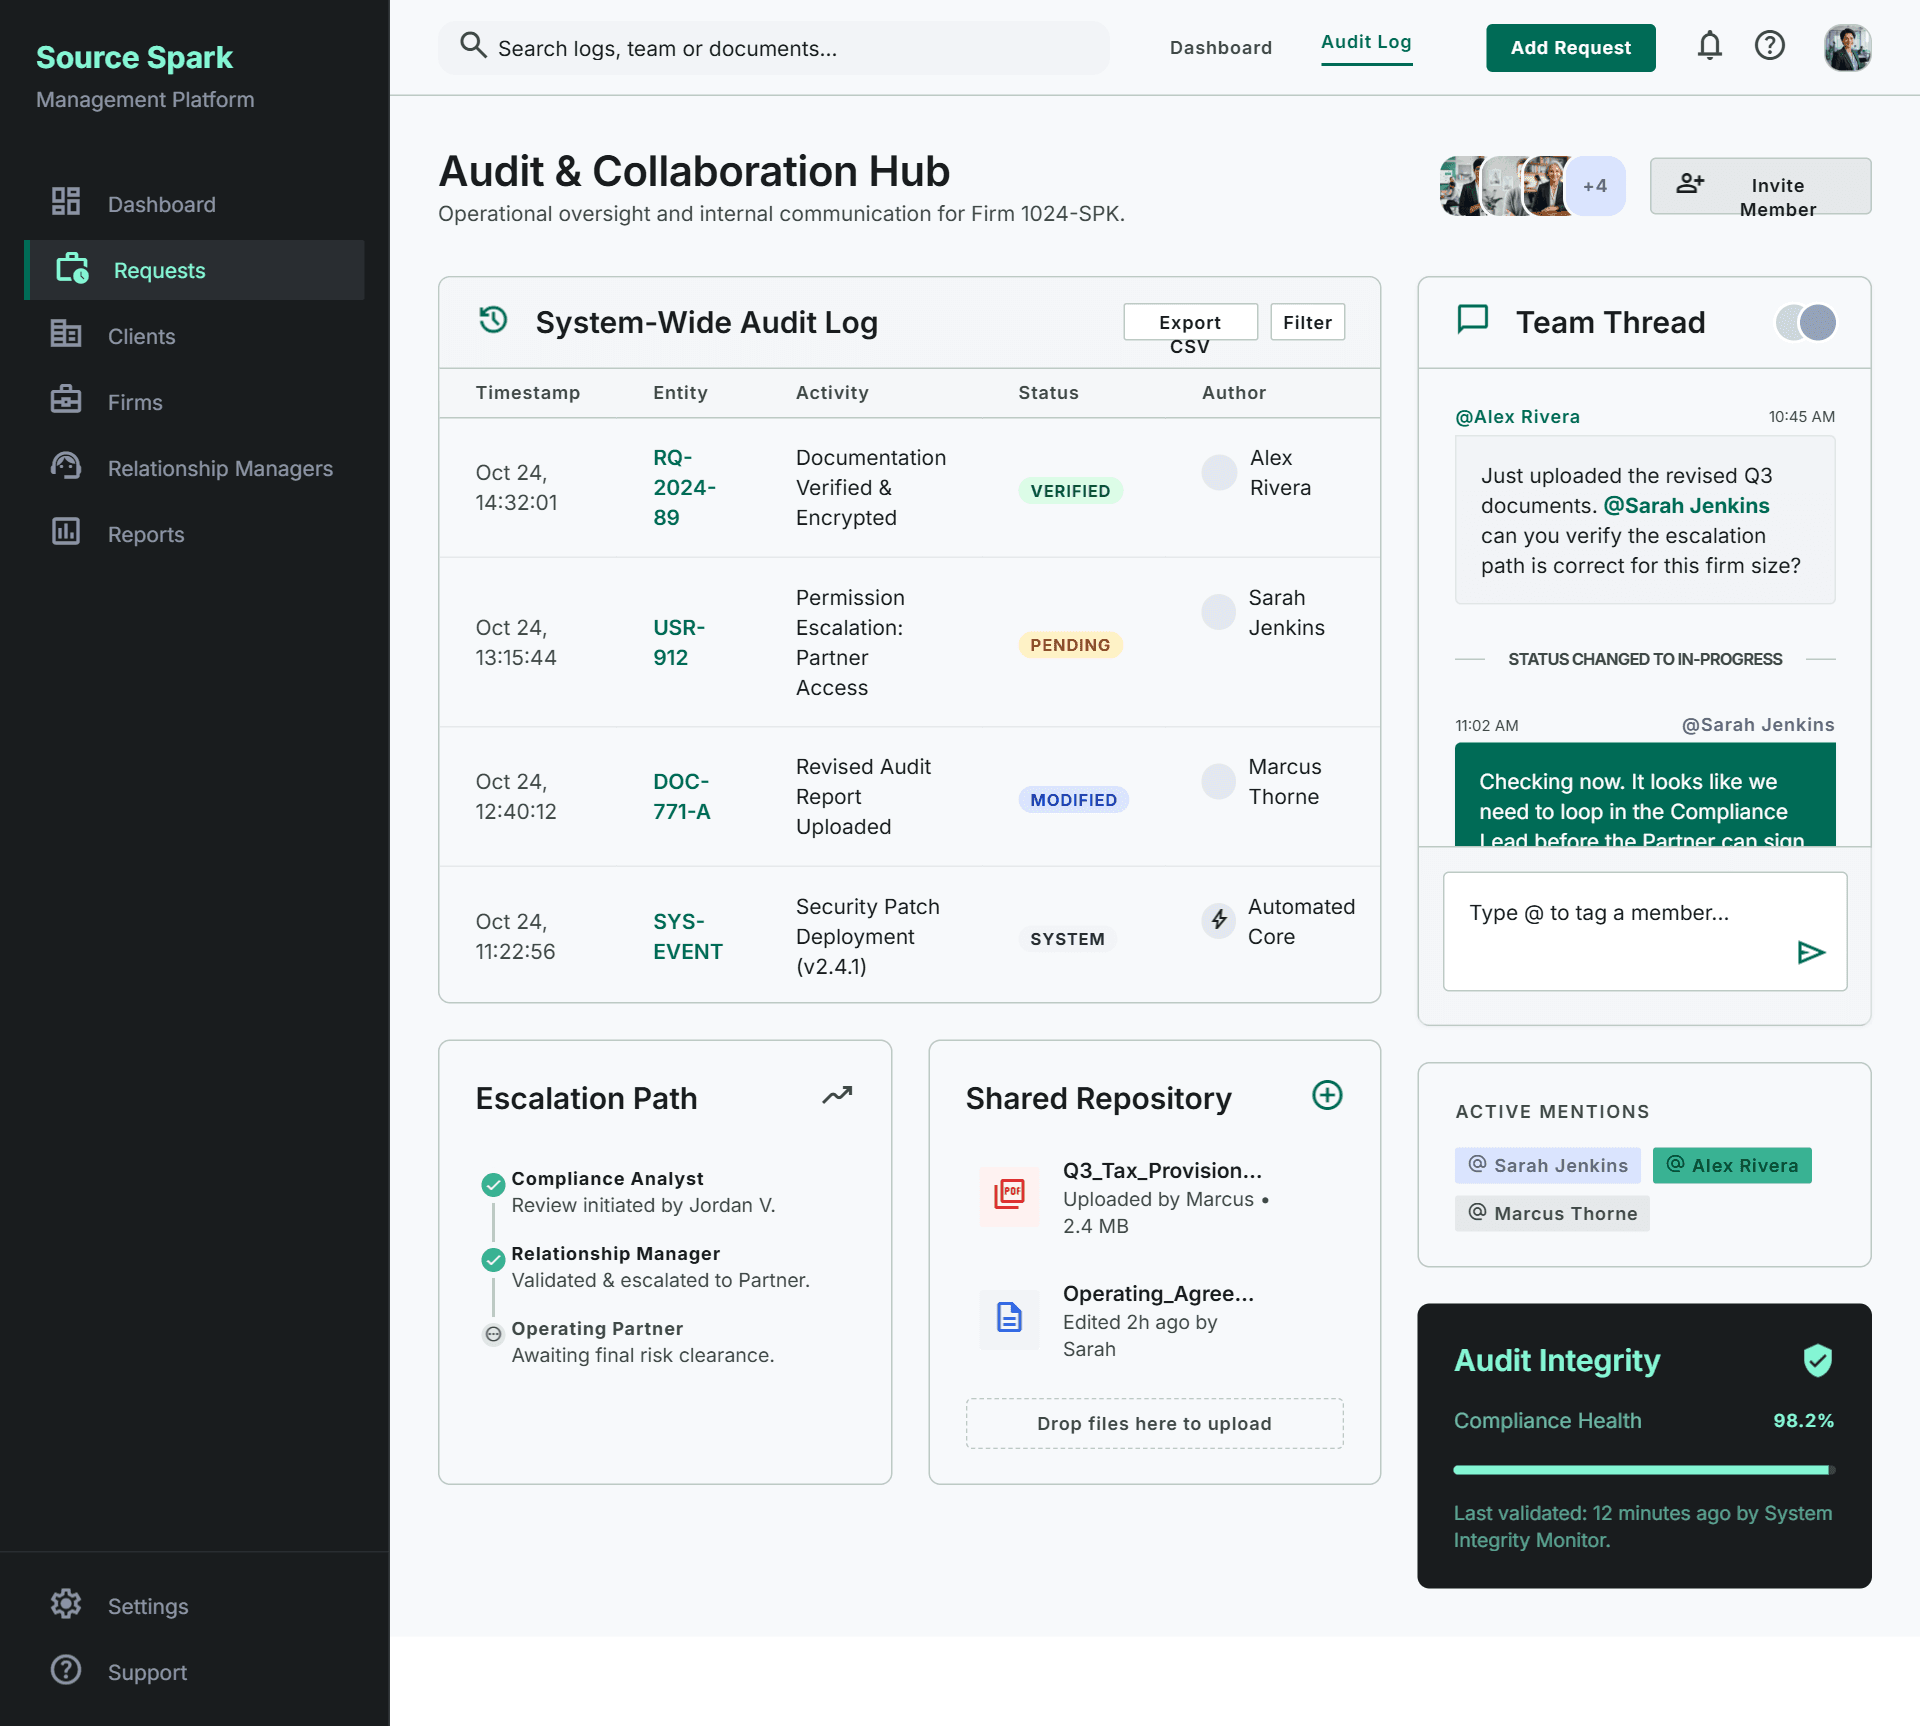Click the VERIFIED status badge
This screenshot has height=1726, width=1920.
tap(1070, 491)
